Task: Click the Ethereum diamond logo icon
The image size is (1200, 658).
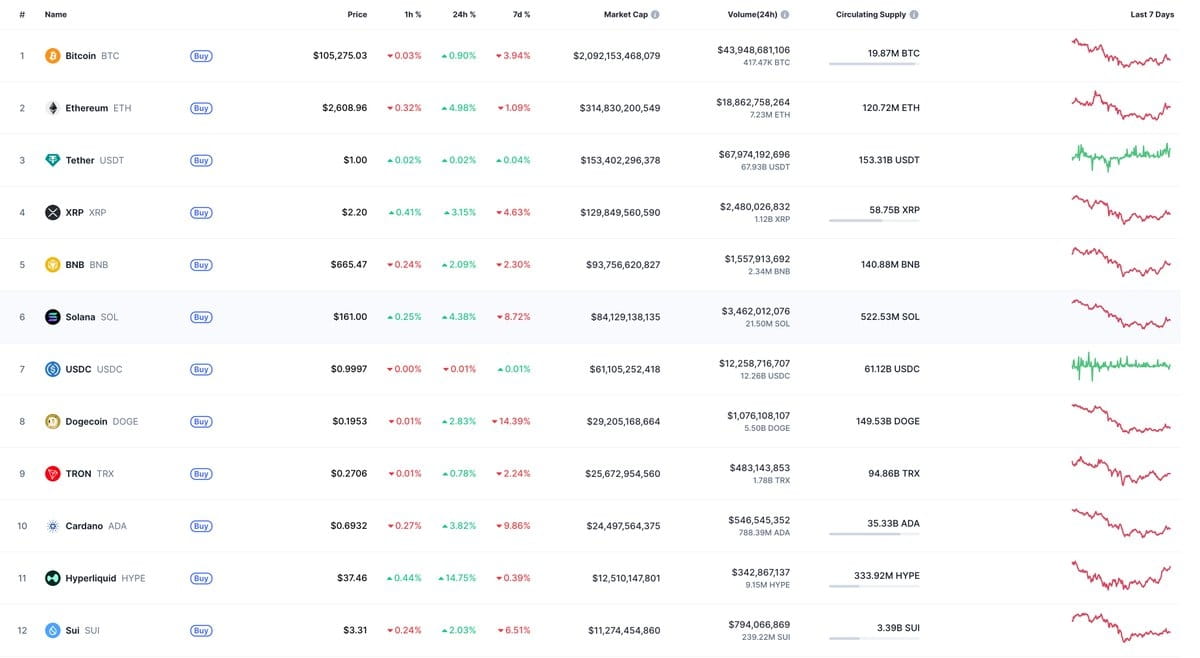Action: point(53,108)
